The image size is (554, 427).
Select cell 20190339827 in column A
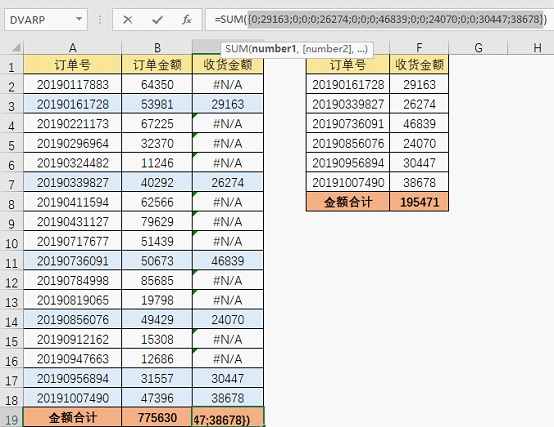(x=72, y=182)
